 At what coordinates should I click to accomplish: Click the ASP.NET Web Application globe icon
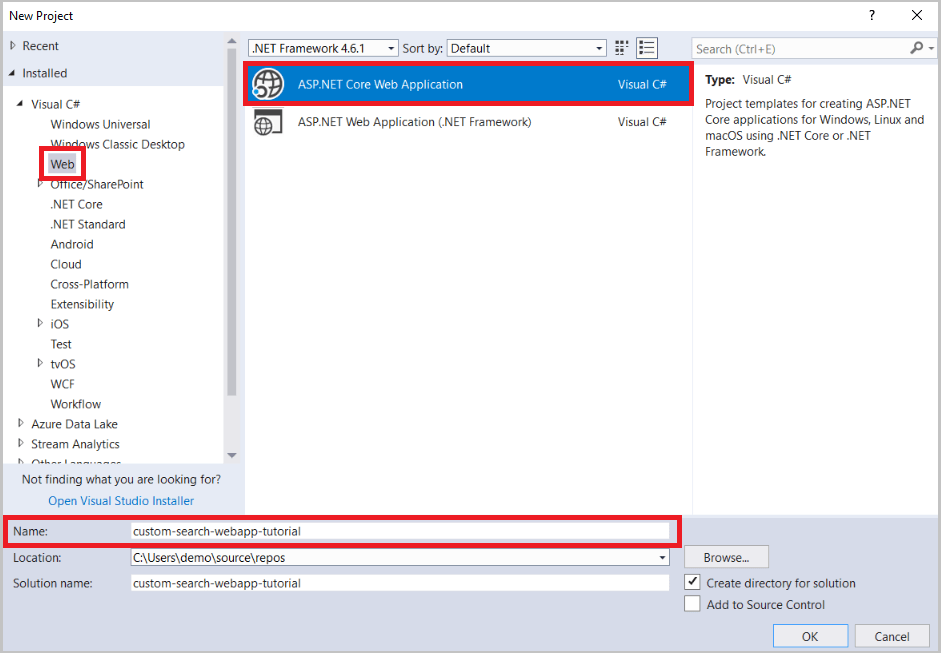267,121
